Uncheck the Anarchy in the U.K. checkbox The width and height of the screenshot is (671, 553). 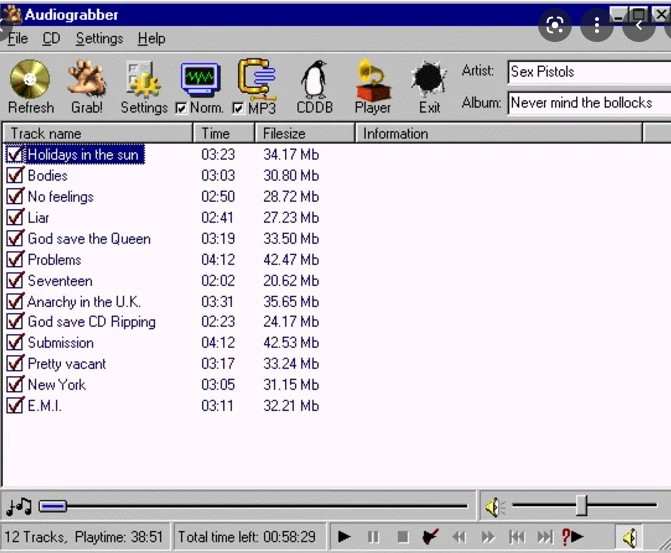(15, 302)
